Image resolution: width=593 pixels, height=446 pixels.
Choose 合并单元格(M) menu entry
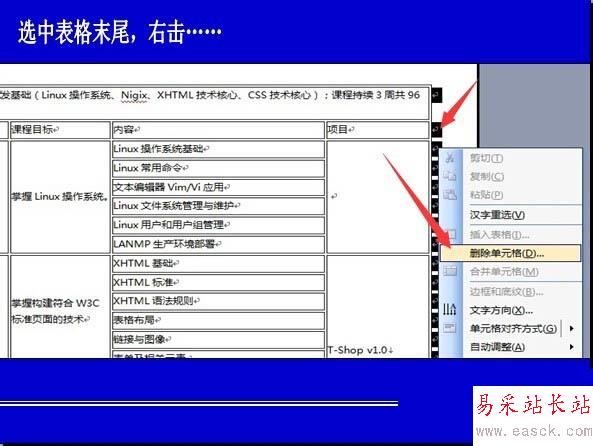(511, 272)
